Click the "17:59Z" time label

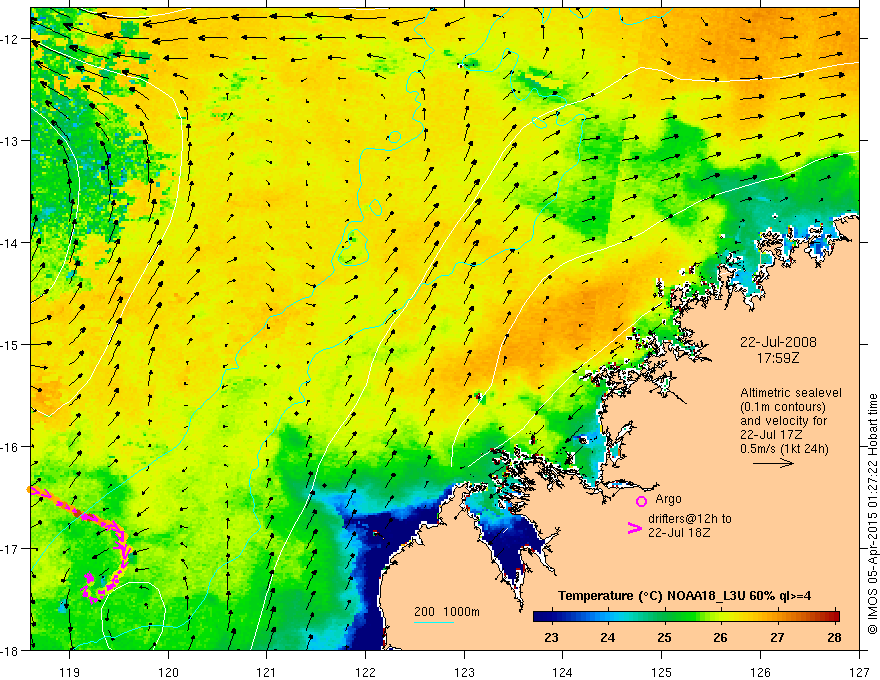coord(778,358)
